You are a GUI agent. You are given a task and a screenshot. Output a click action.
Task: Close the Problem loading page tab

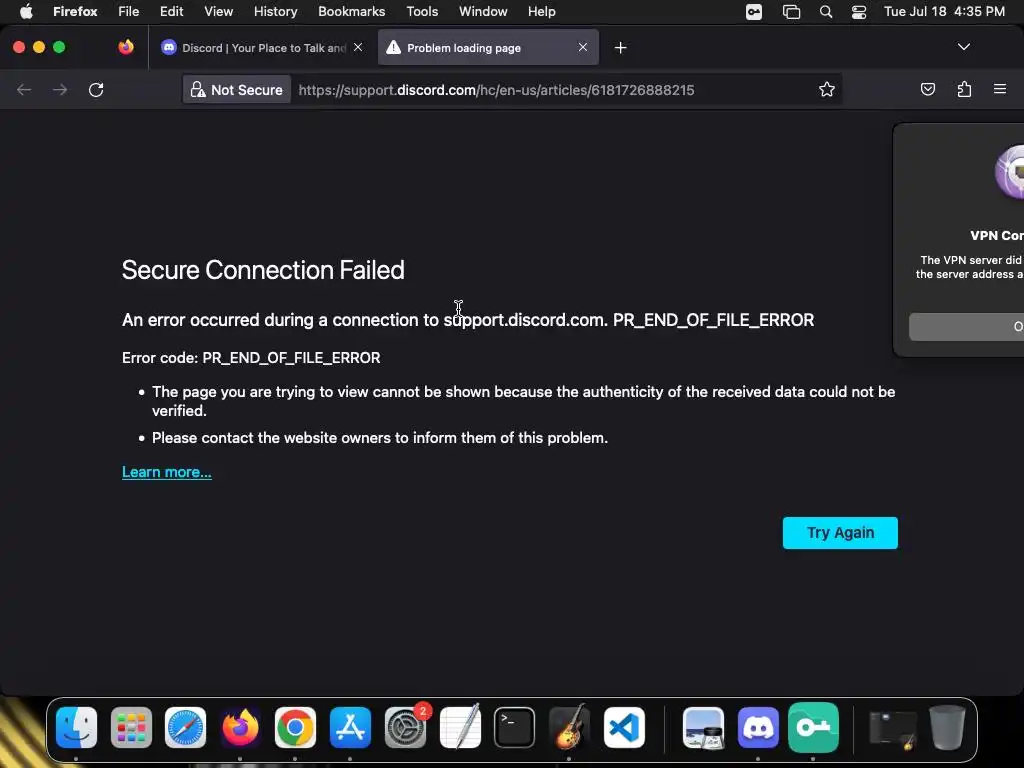pyautogui.click(x=583, y=47)
